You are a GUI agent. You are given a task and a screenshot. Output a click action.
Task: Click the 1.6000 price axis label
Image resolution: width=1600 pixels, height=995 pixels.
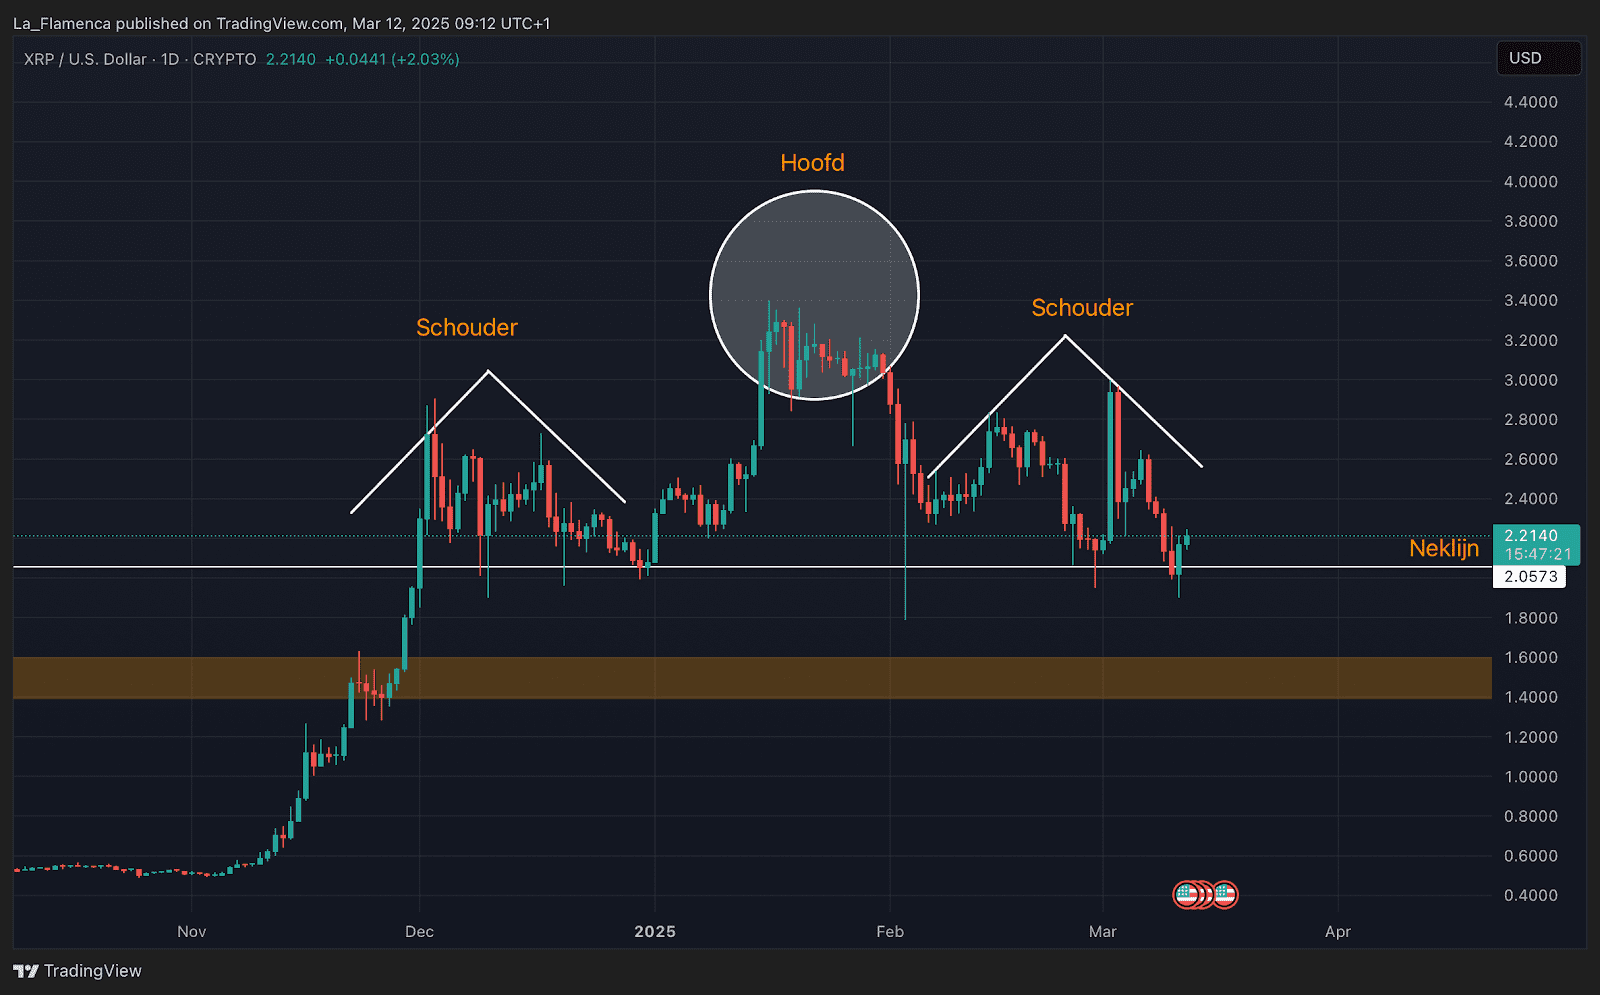click(1531, 658)
